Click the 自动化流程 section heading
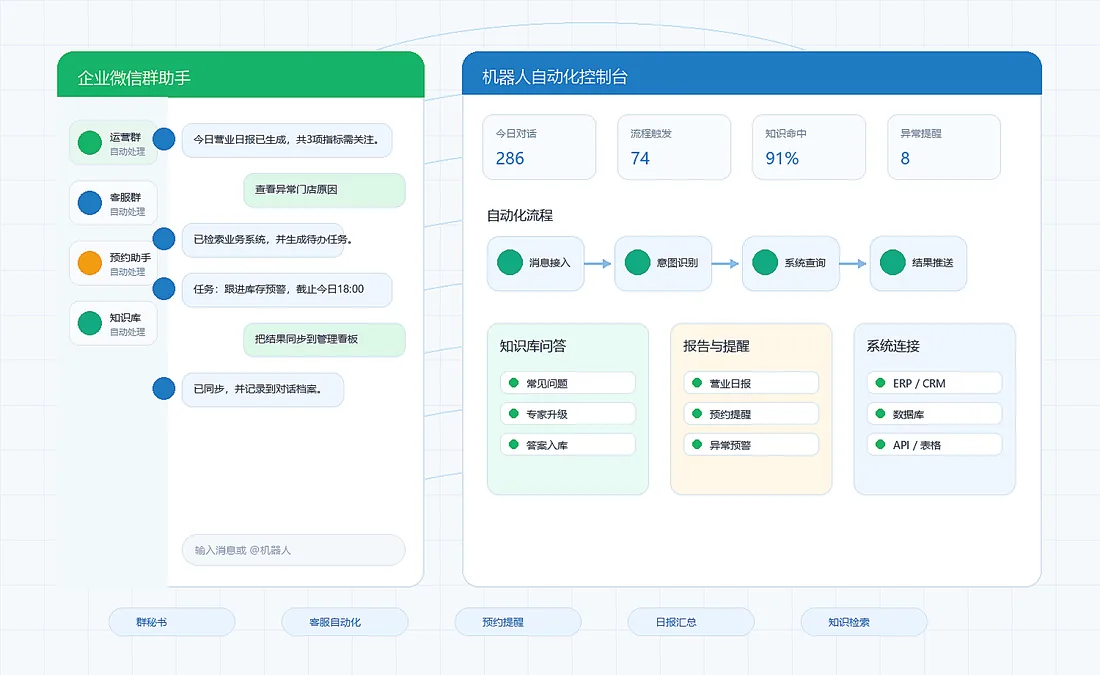The height and width of the screenshot is (675, 1100). point(520,215)
